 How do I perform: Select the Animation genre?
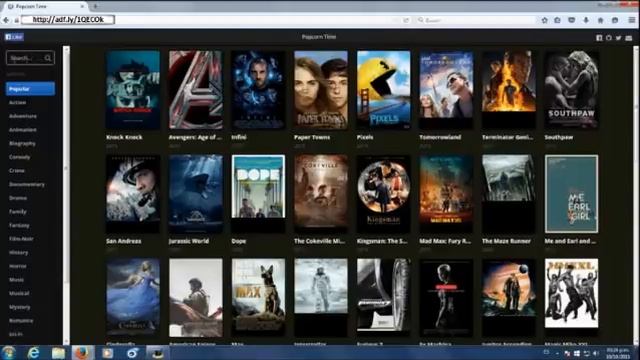tap(23, 130)
